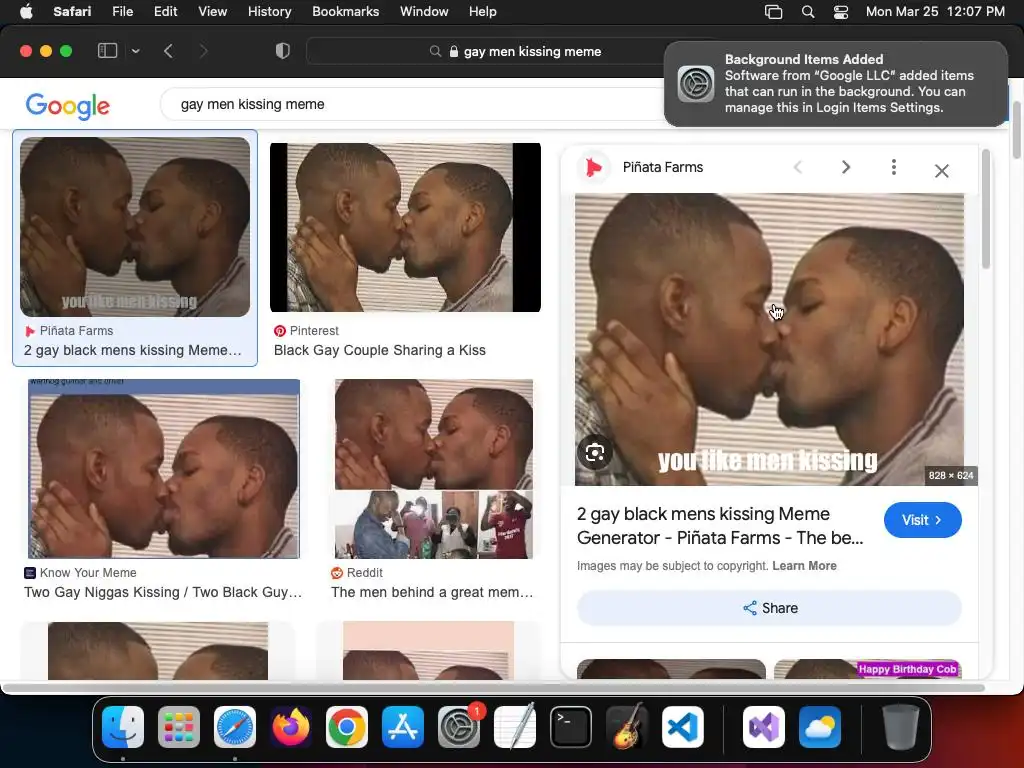Open Terminal from the Dock

tap(571, 727)
